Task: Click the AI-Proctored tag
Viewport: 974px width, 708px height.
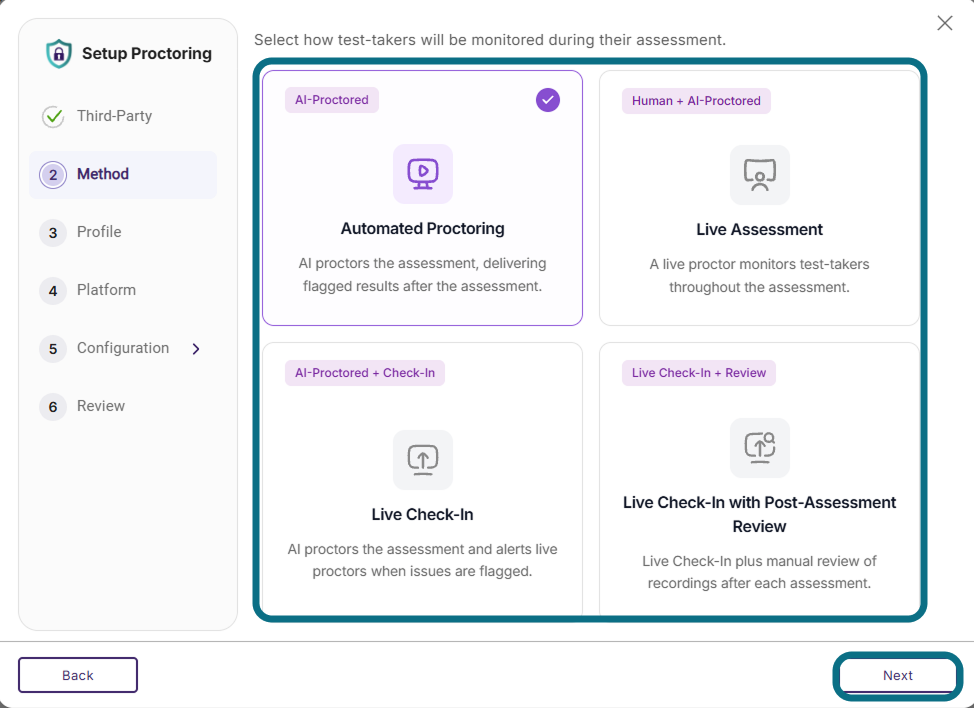Action: coord(332,100)
